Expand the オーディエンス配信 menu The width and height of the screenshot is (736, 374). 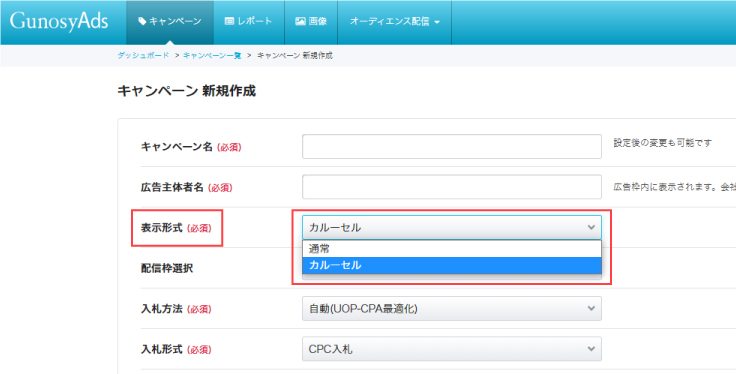(394, 22)
